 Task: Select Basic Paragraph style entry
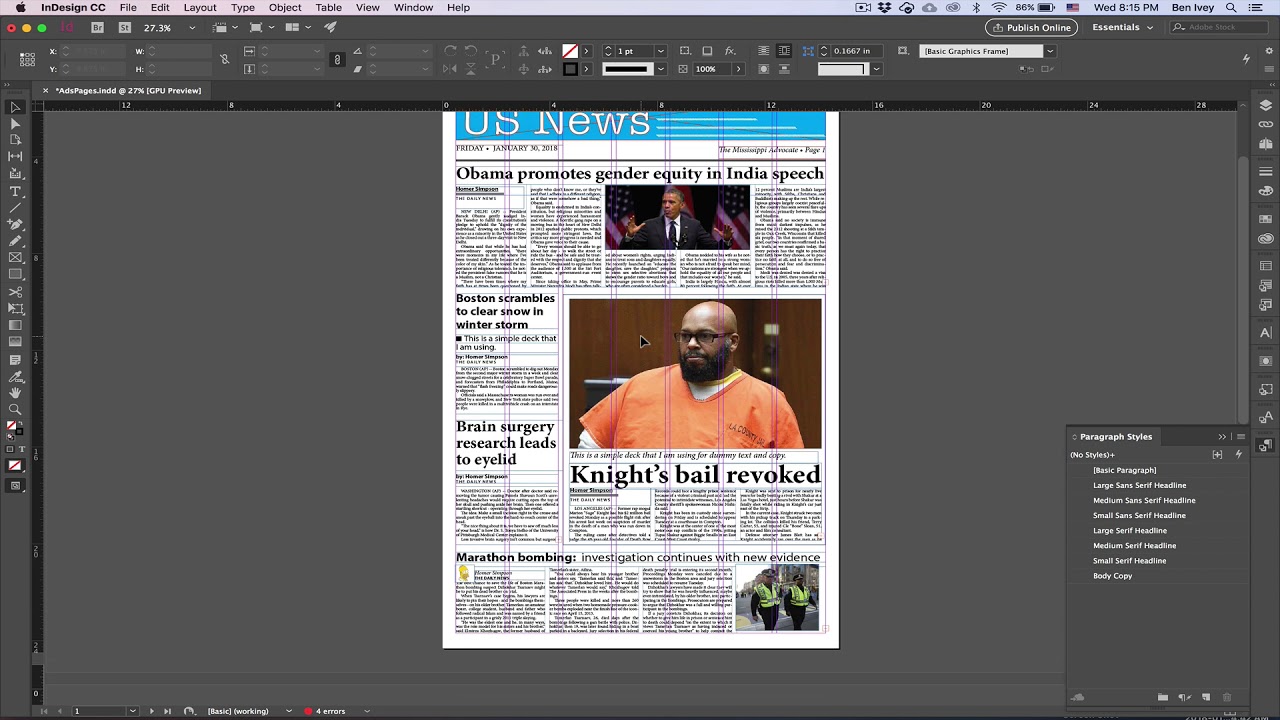point(1124,470)
